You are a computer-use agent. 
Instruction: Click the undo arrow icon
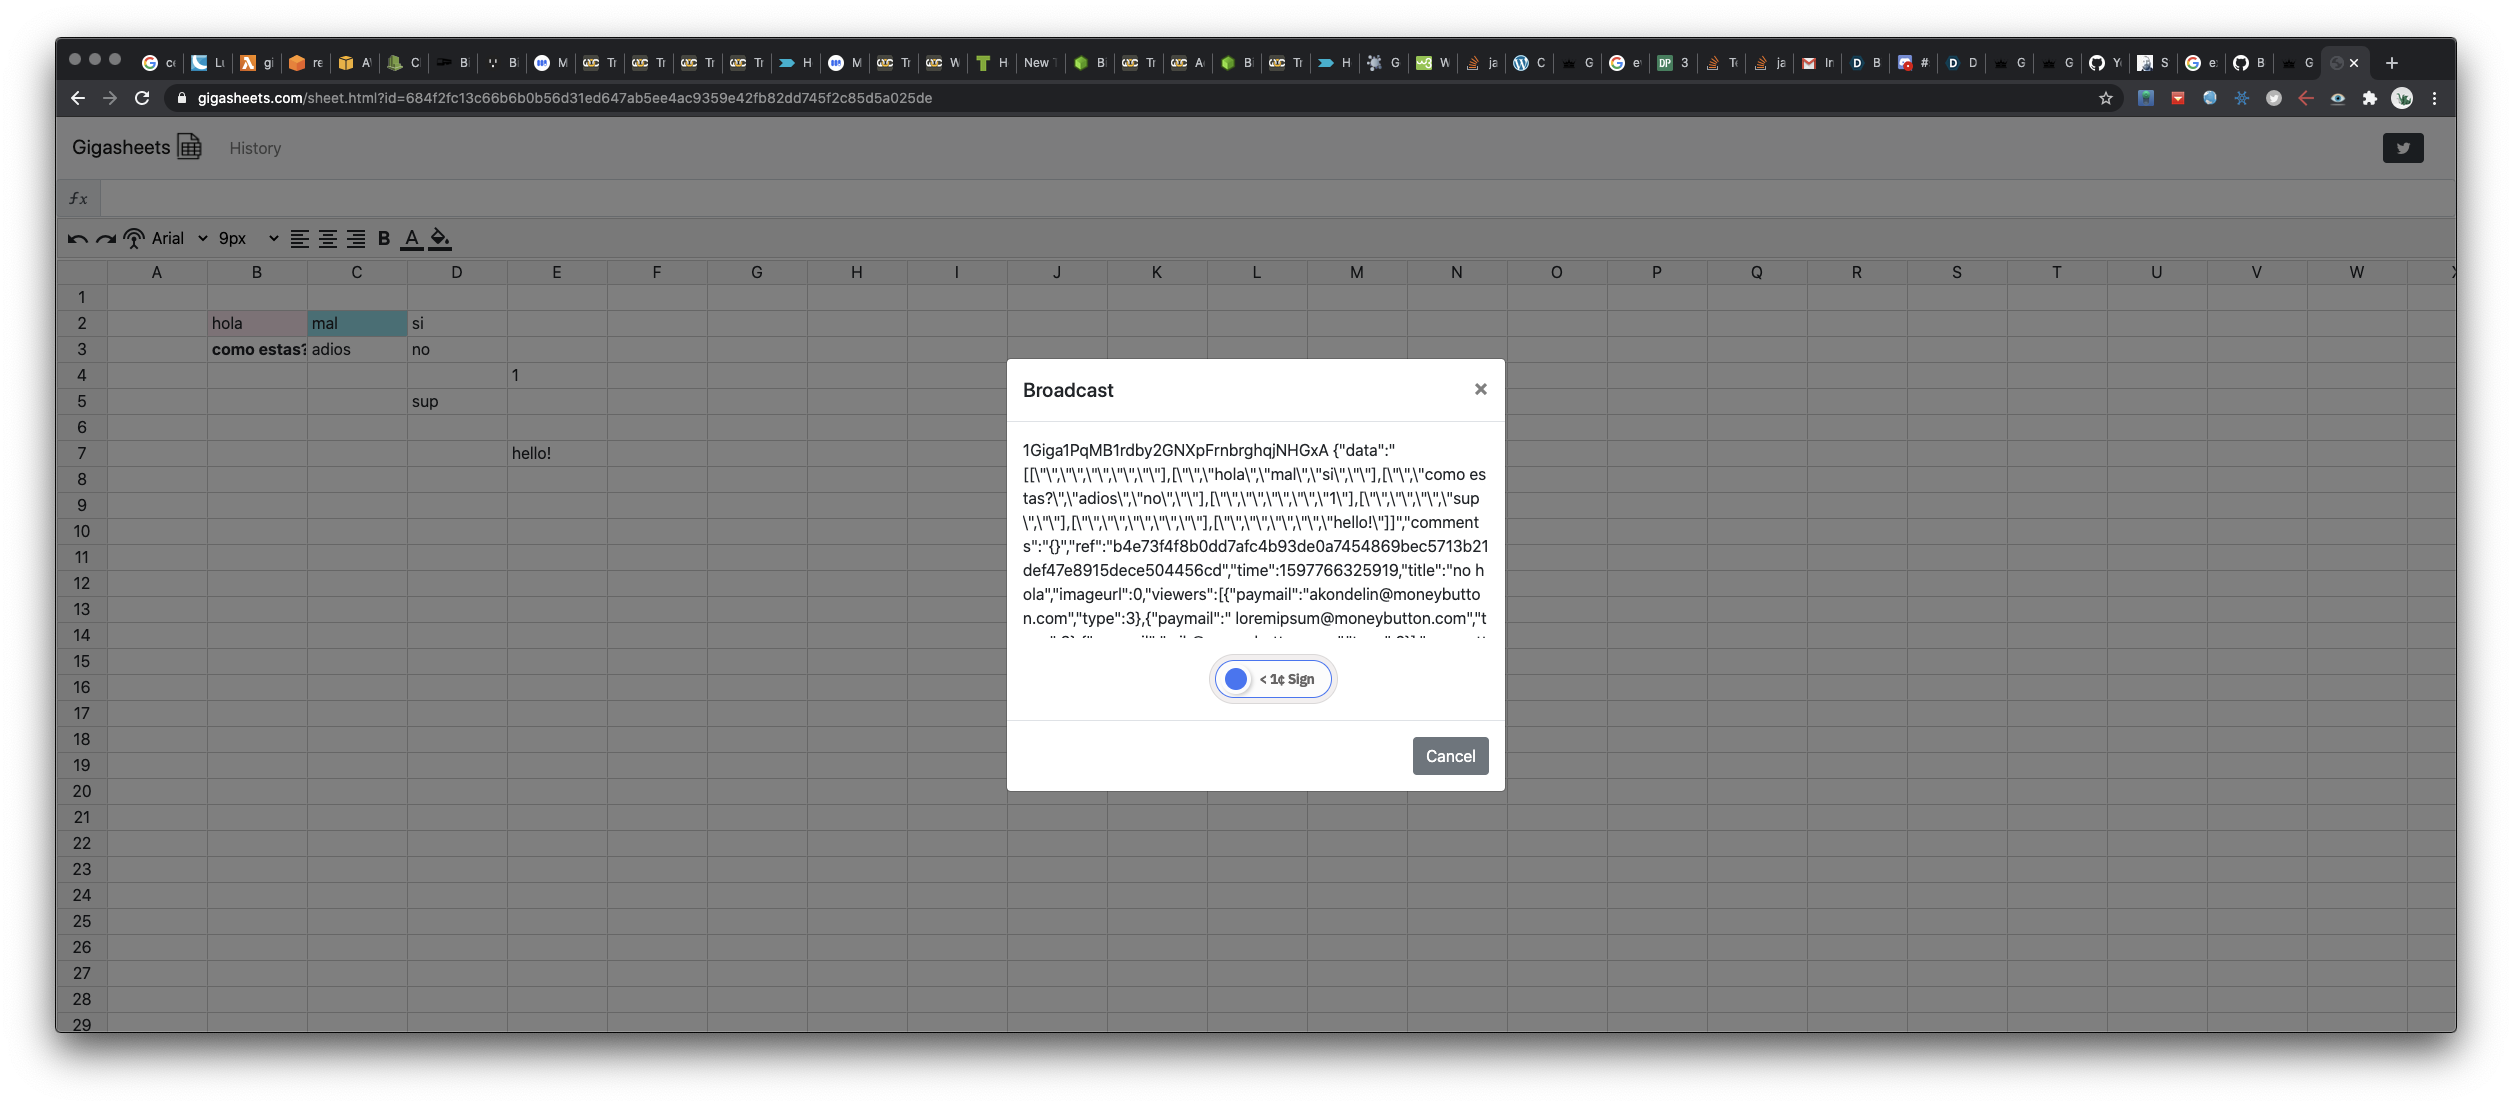[77, 239]
